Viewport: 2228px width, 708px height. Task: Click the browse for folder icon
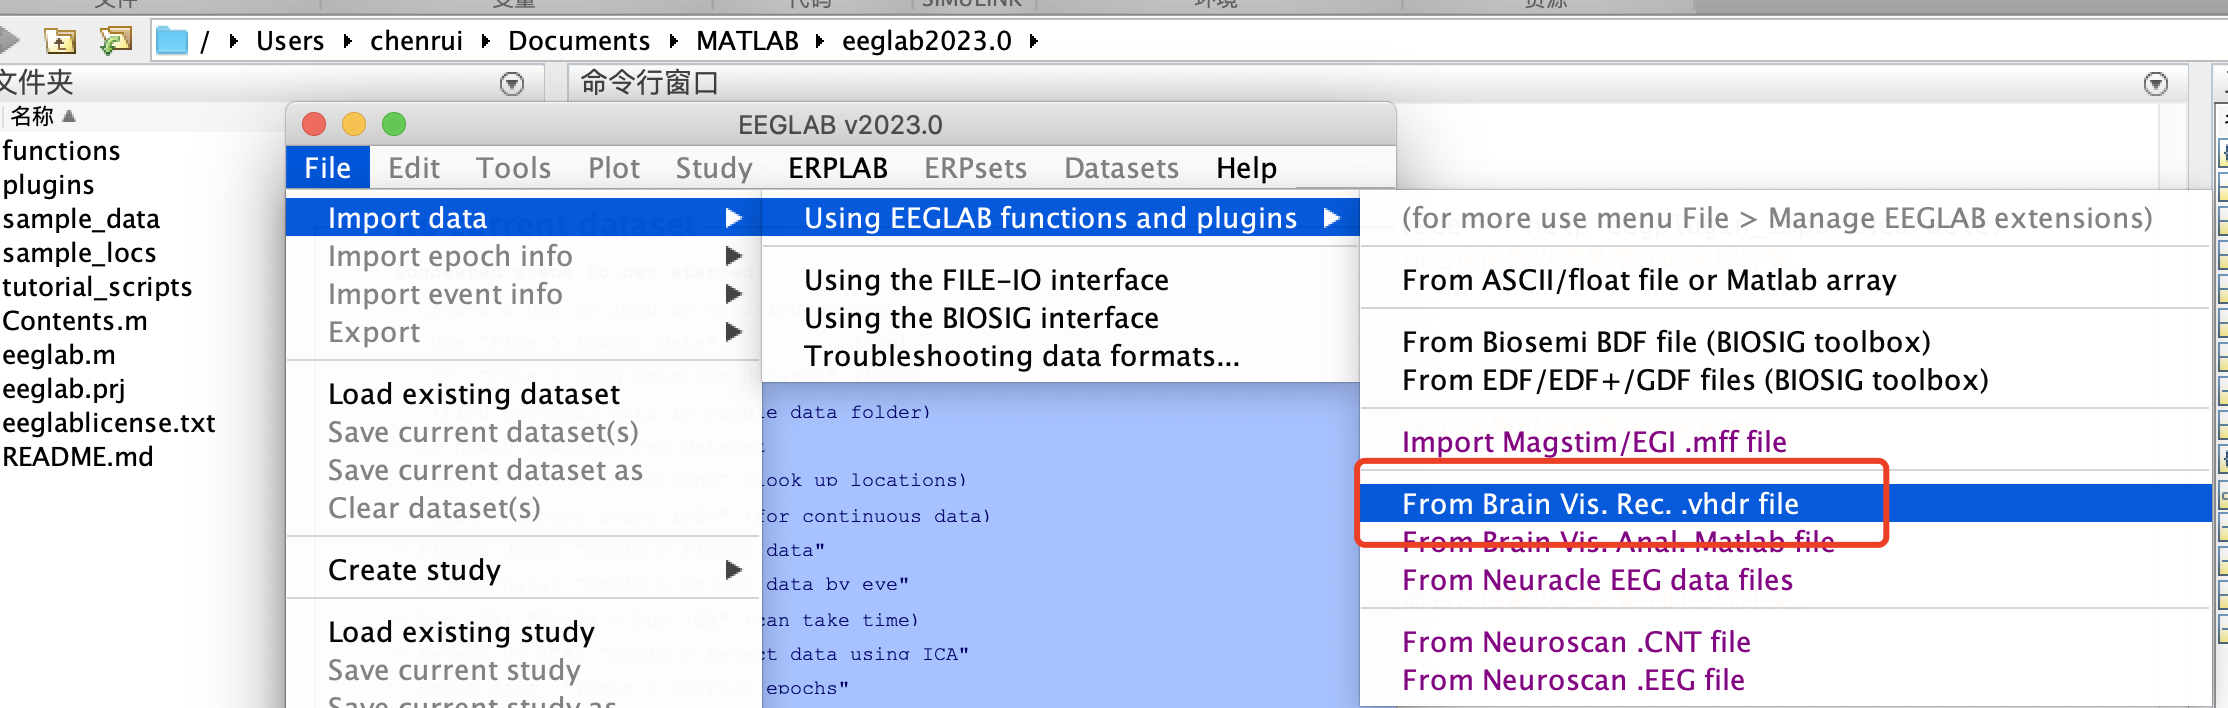click(x=116, y=41)
